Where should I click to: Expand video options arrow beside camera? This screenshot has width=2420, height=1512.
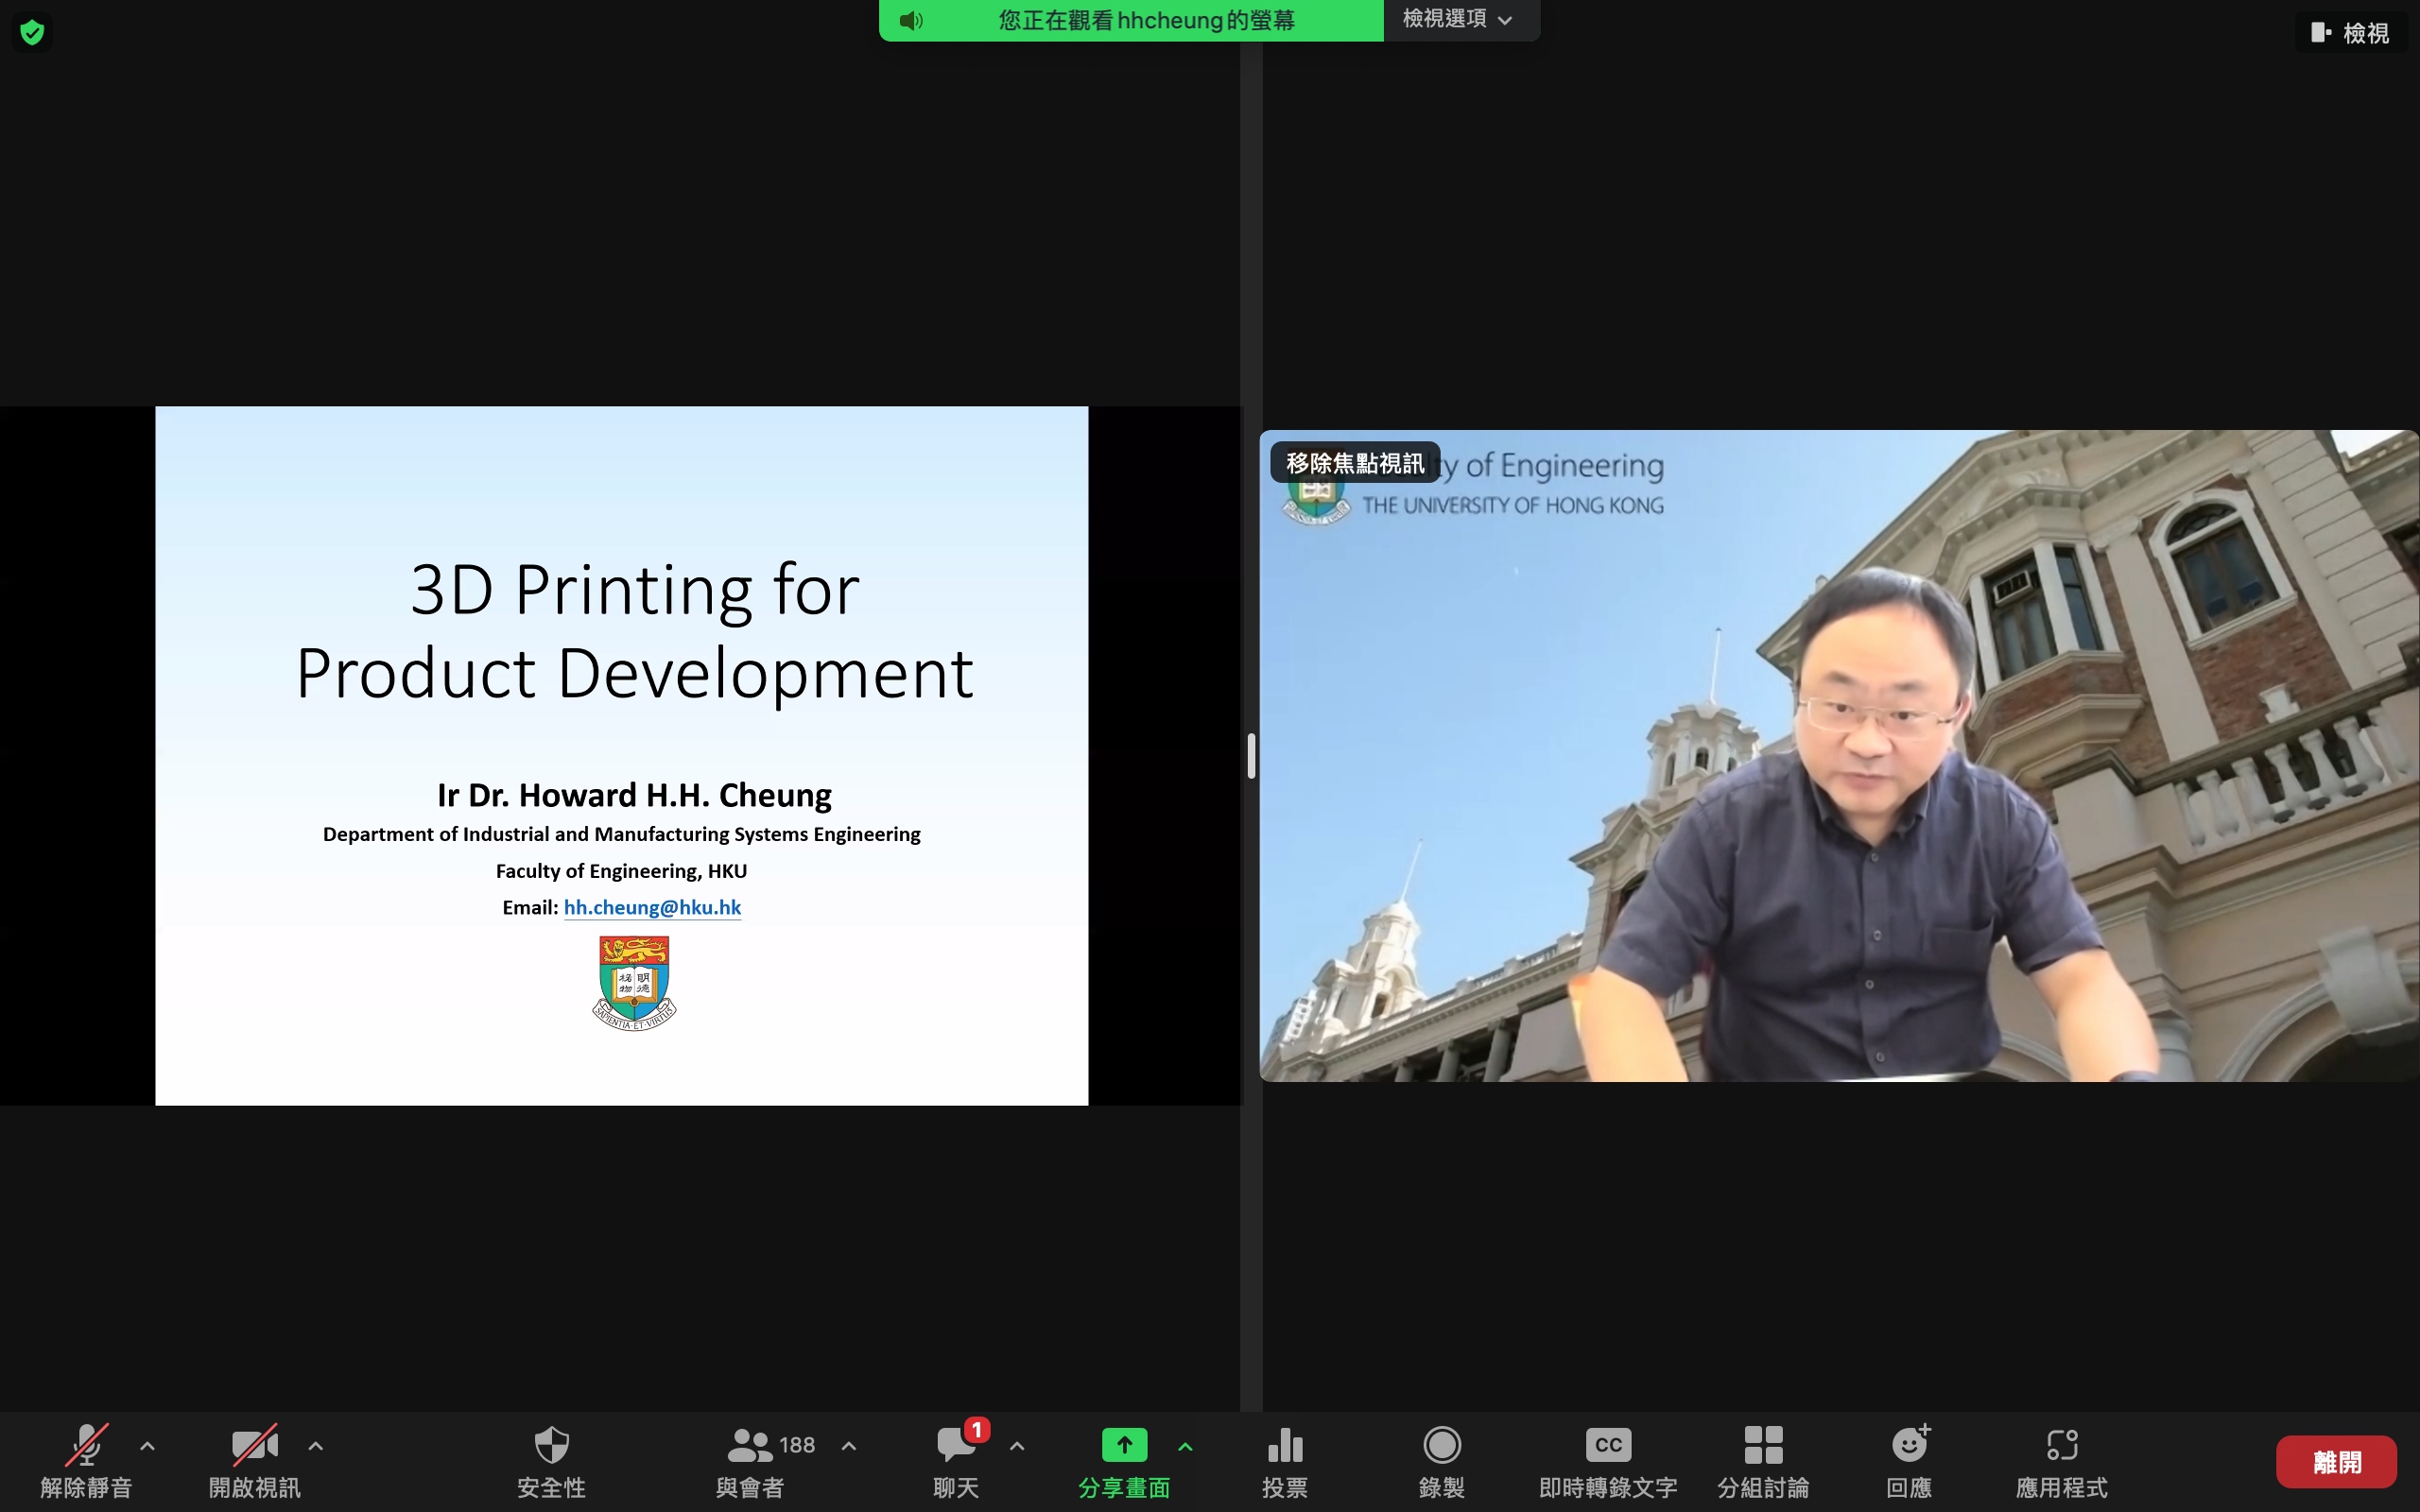(315, 1446)
